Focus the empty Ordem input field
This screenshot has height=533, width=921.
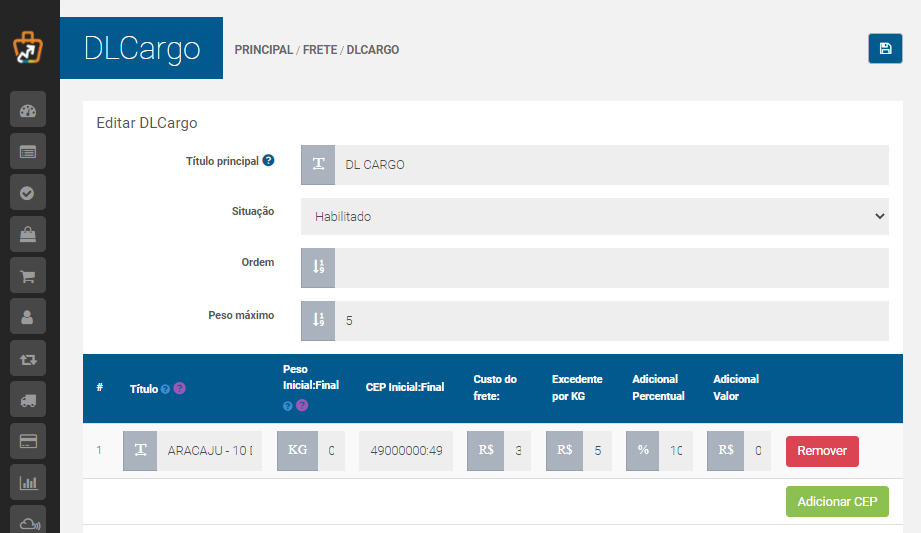pos(611,267)
